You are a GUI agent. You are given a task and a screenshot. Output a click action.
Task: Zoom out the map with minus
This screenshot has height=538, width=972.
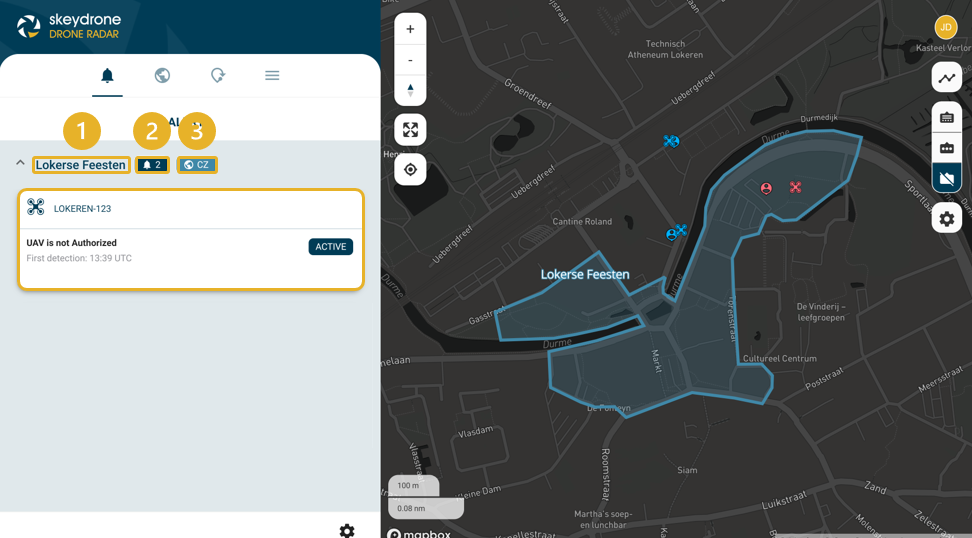pyautogui.click(x=410, y=60)
